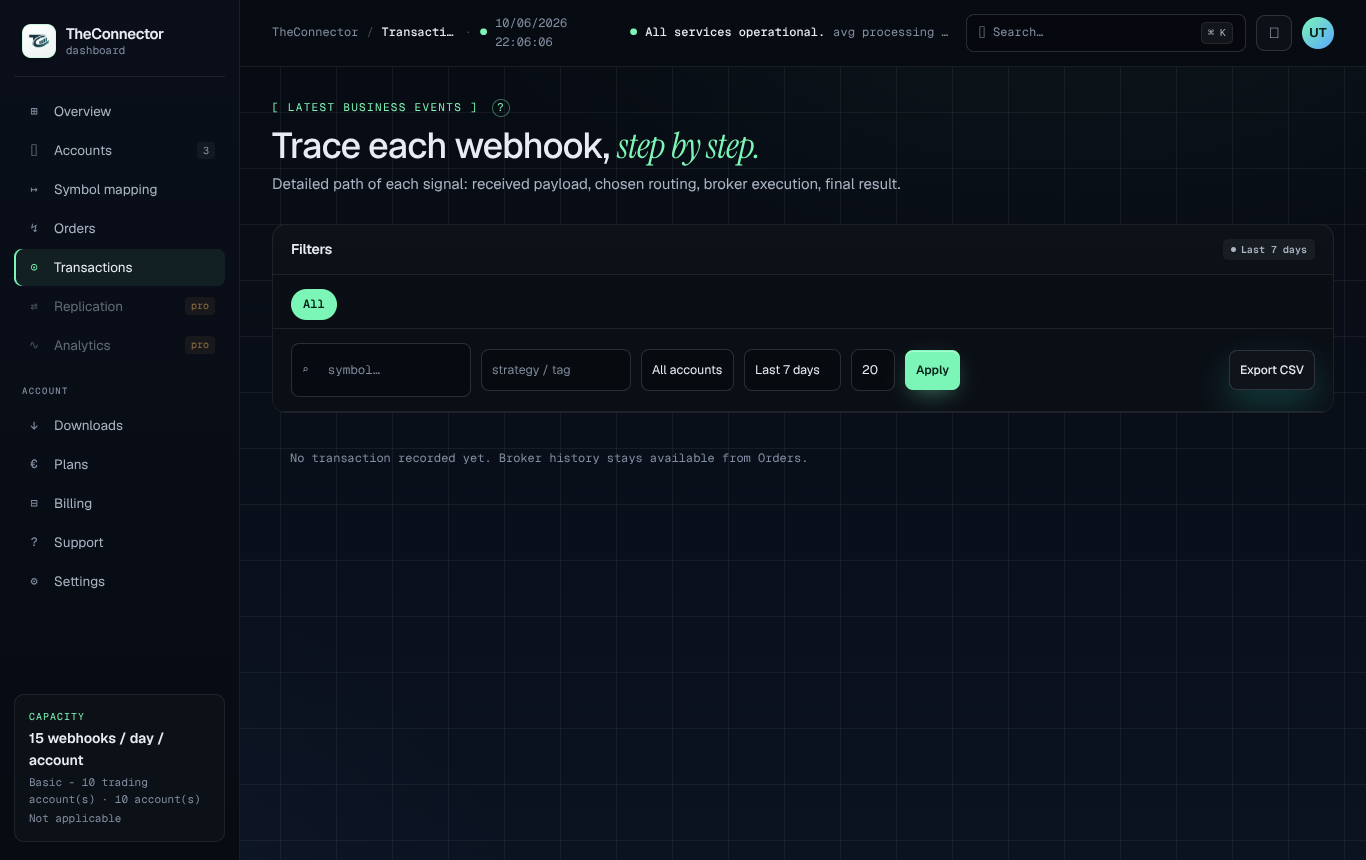The image size is (1366, 860).
Task: Click the All services operational status
Action: 735,32
